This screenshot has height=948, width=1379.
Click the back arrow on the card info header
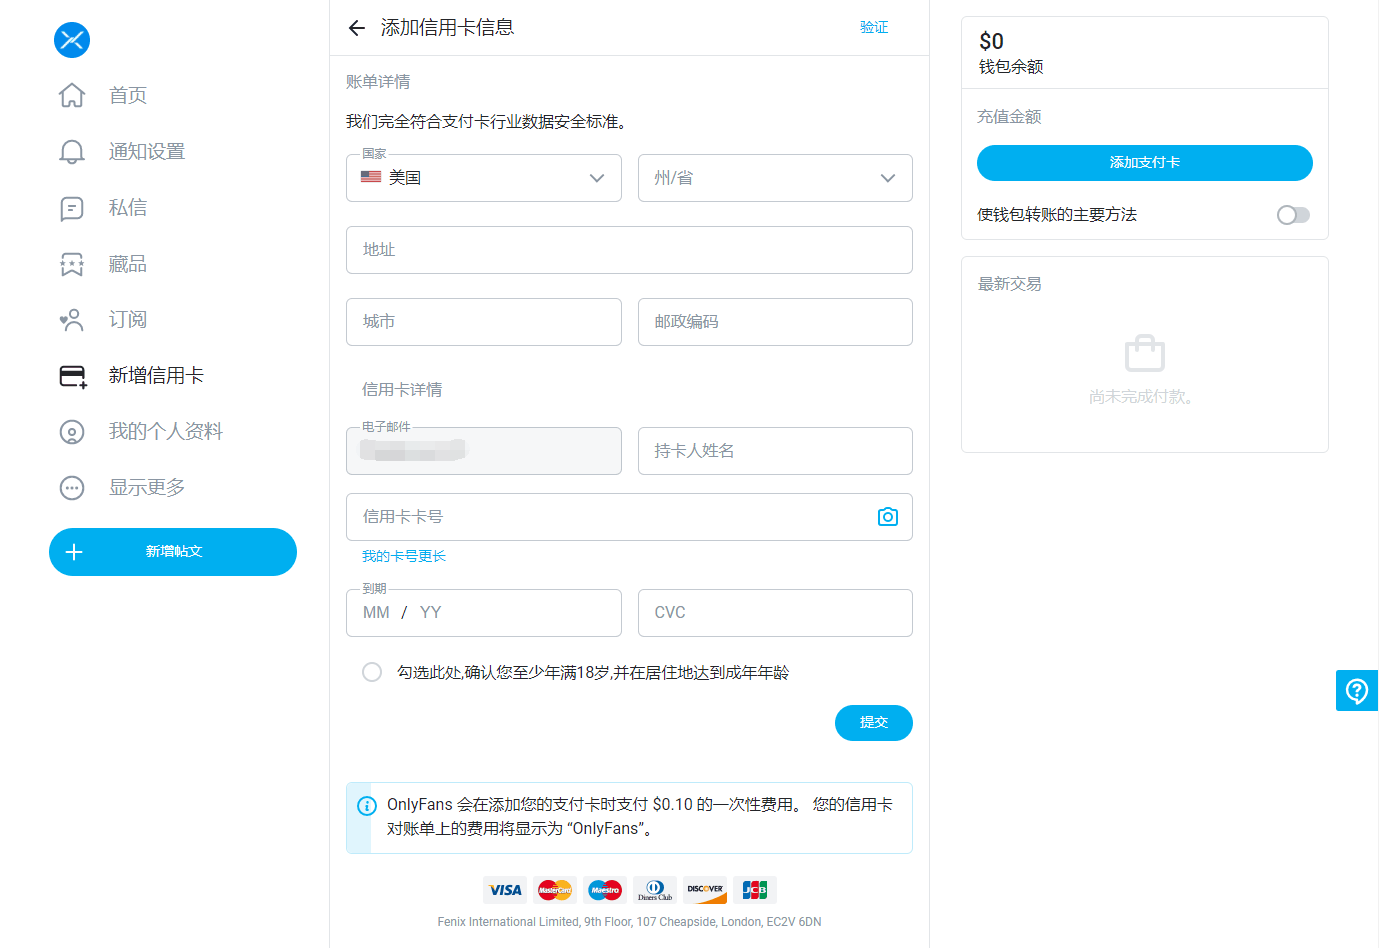tap(357, 27)
